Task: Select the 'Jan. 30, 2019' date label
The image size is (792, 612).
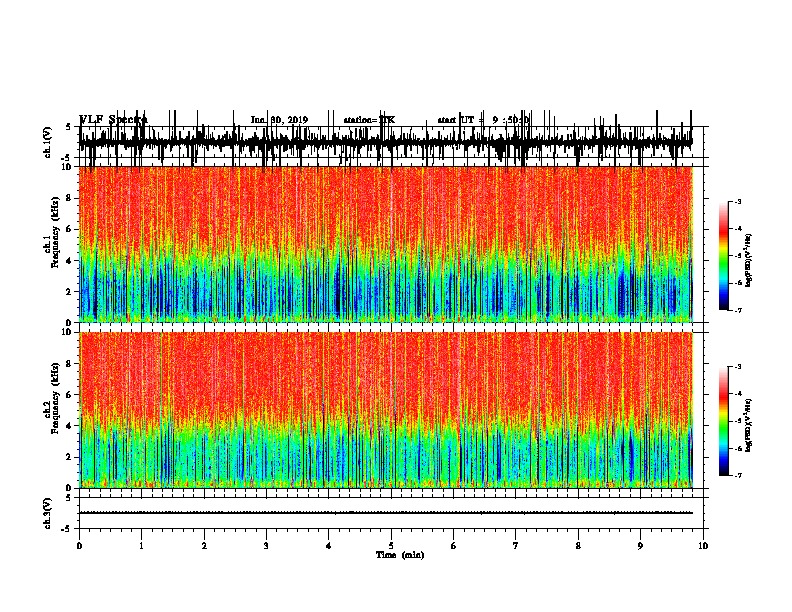Action: tap(279, 120)
